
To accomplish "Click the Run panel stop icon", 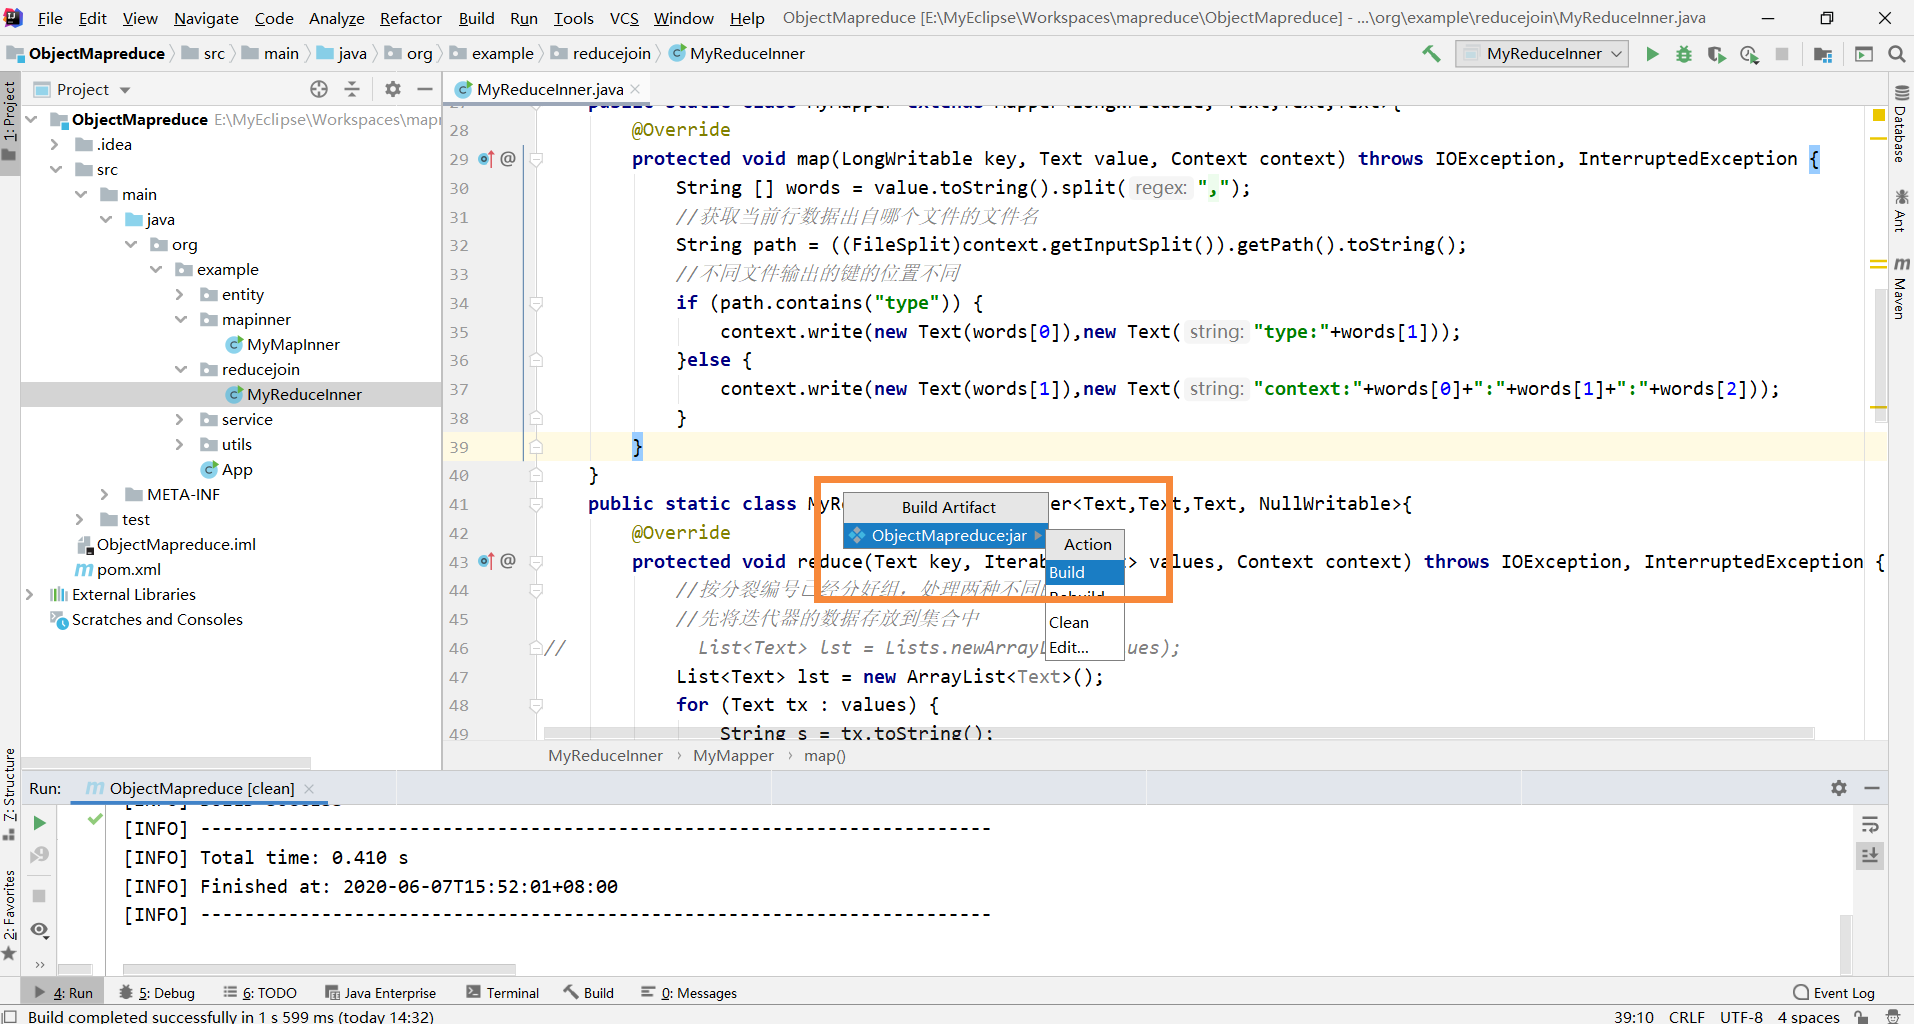I will [x=39, y=896].
